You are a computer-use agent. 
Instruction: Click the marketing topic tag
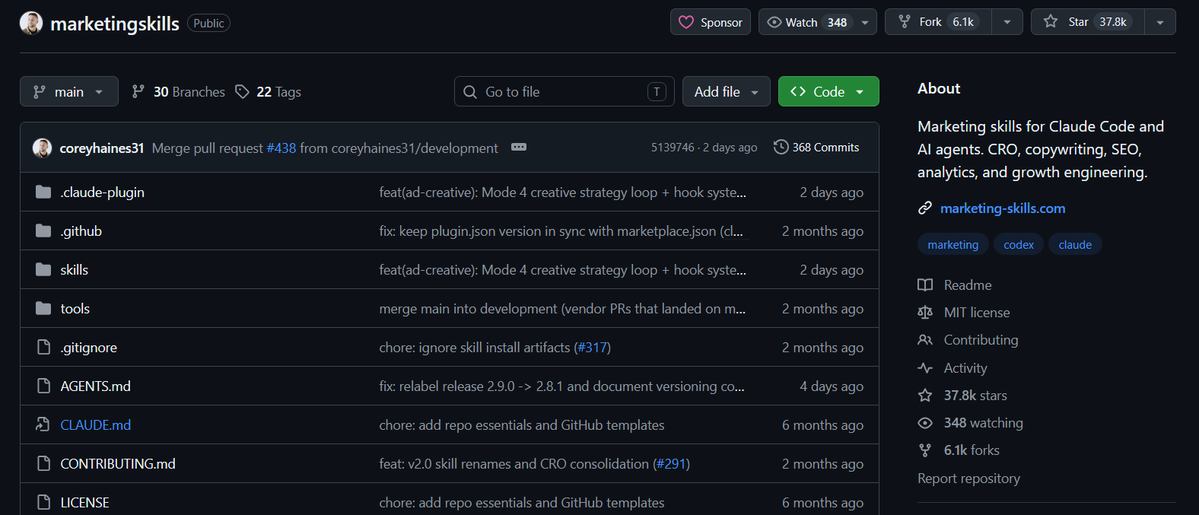pos(953,245)
